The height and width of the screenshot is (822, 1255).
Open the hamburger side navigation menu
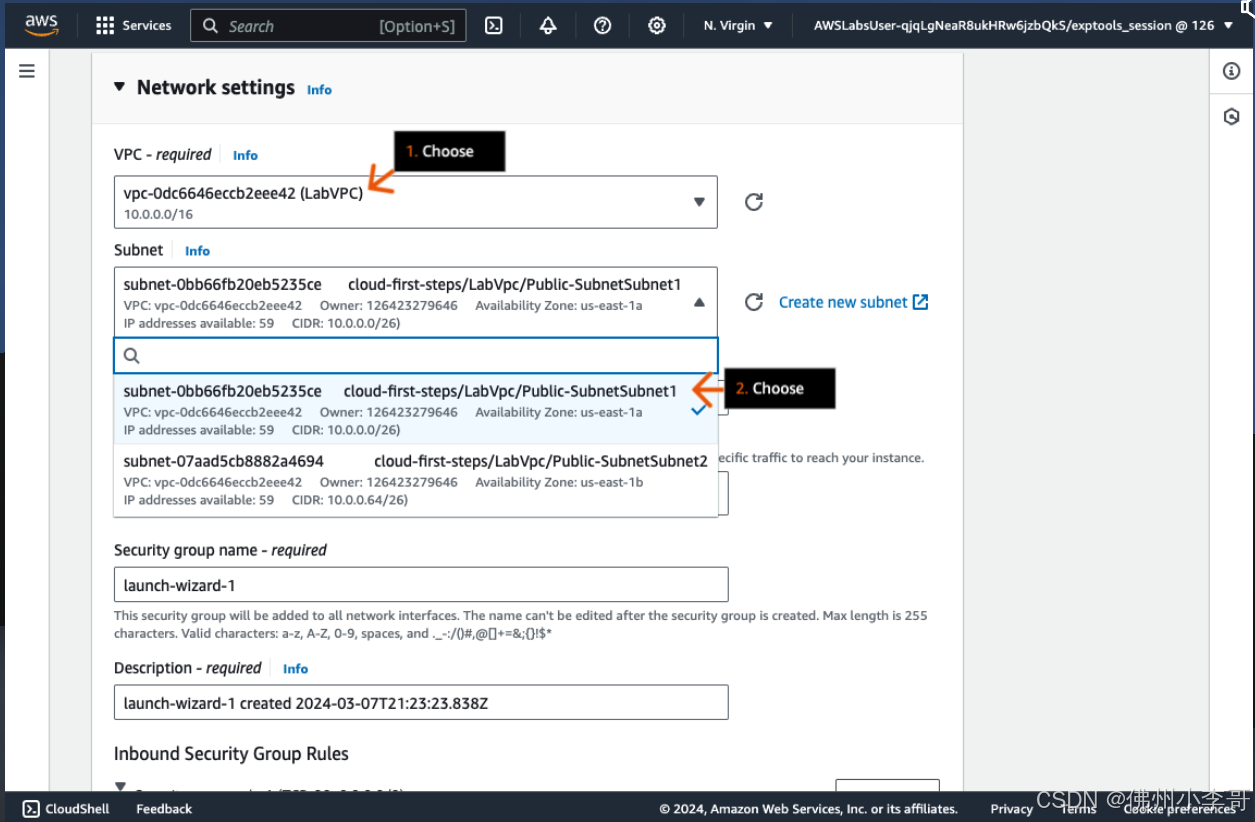tap(27, 71)
